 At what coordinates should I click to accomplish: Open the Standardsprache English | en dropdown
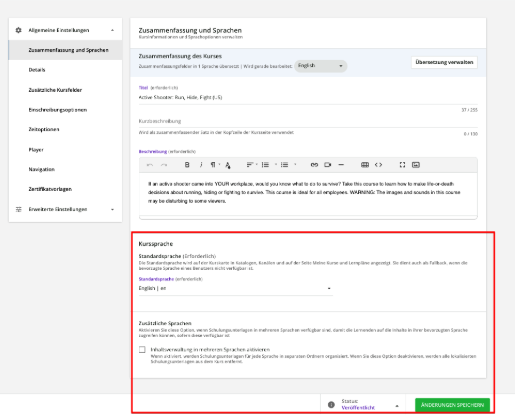tap(235, 288)
